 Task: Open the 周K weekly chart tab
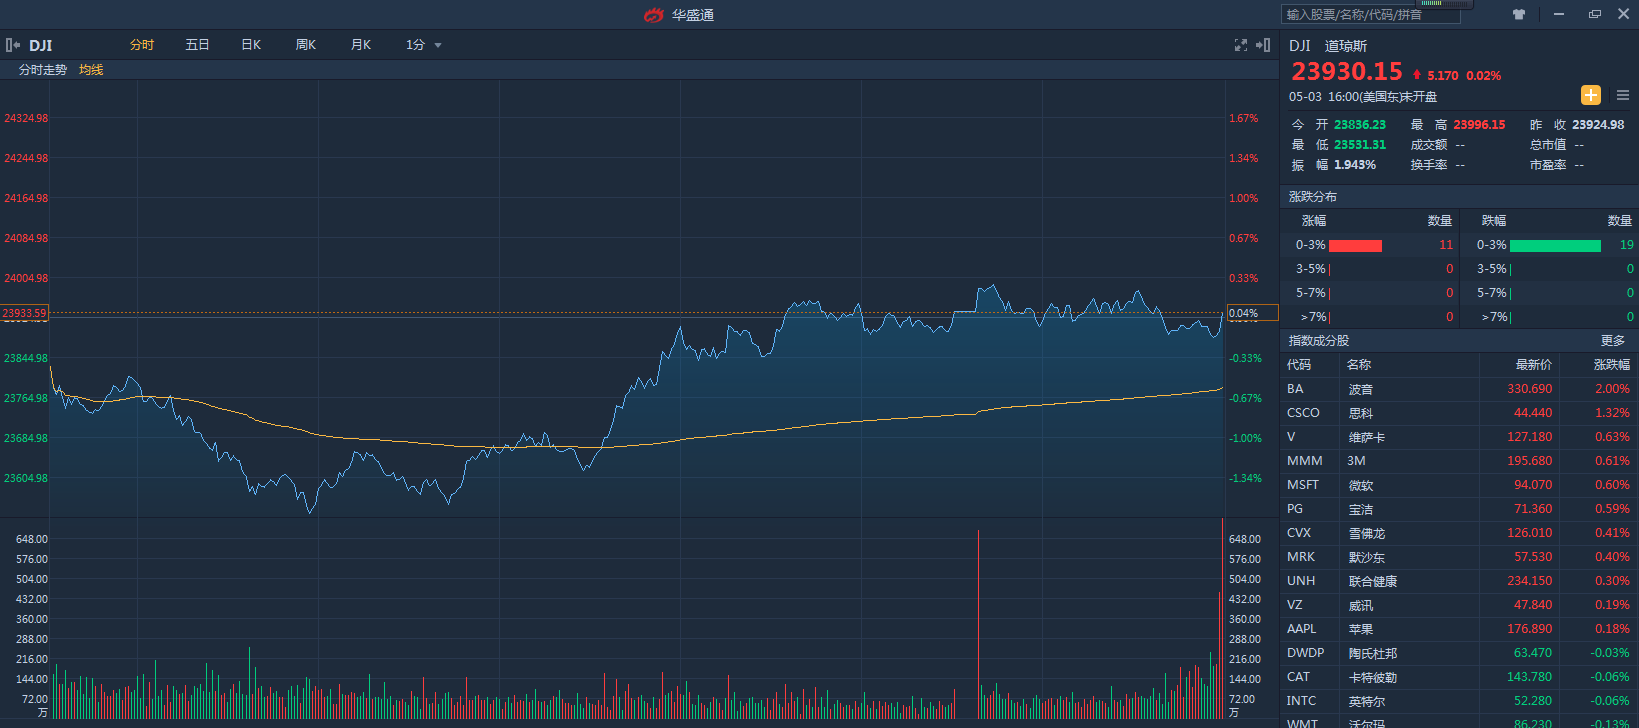[306, 45]
